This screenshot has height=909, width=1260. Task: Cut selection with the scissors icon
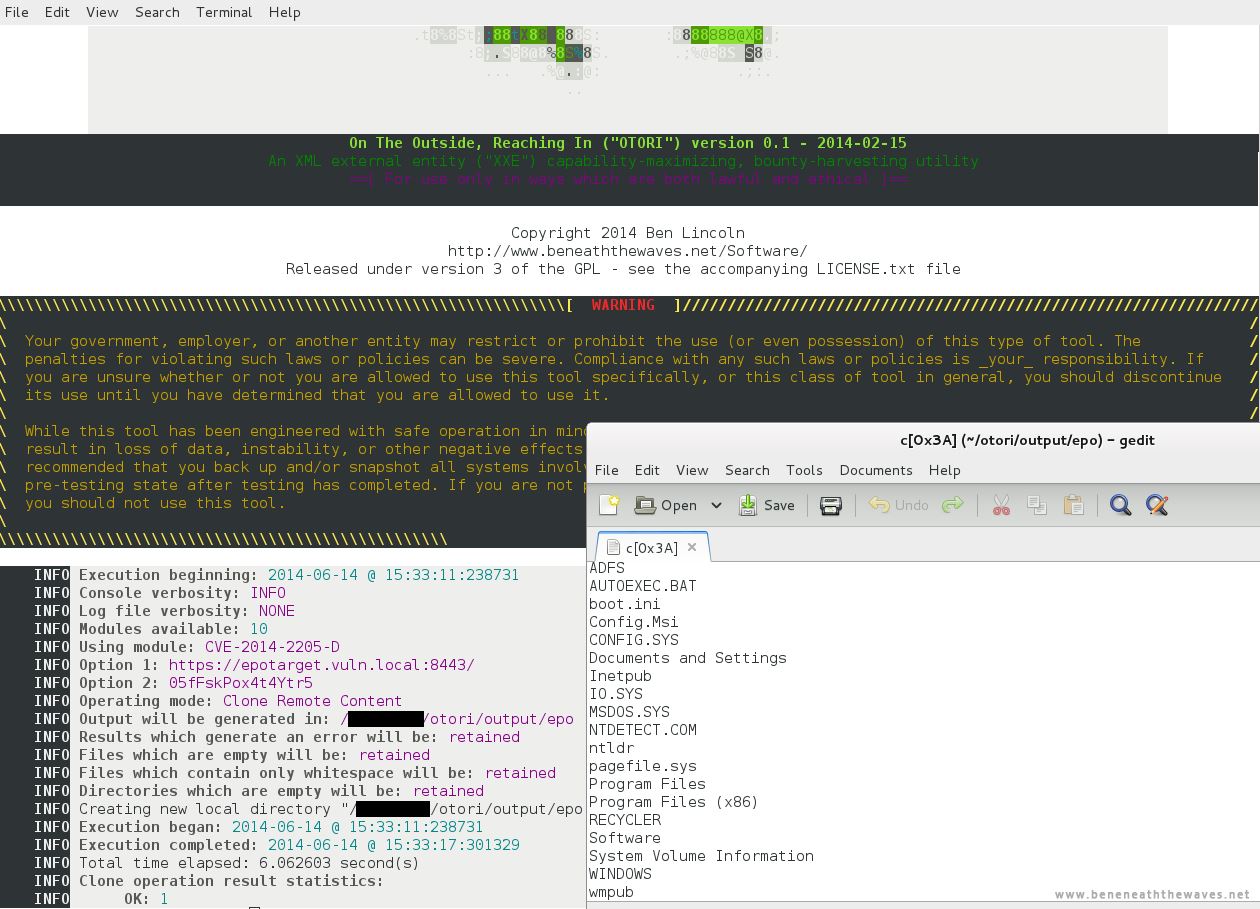(1001, 505)
